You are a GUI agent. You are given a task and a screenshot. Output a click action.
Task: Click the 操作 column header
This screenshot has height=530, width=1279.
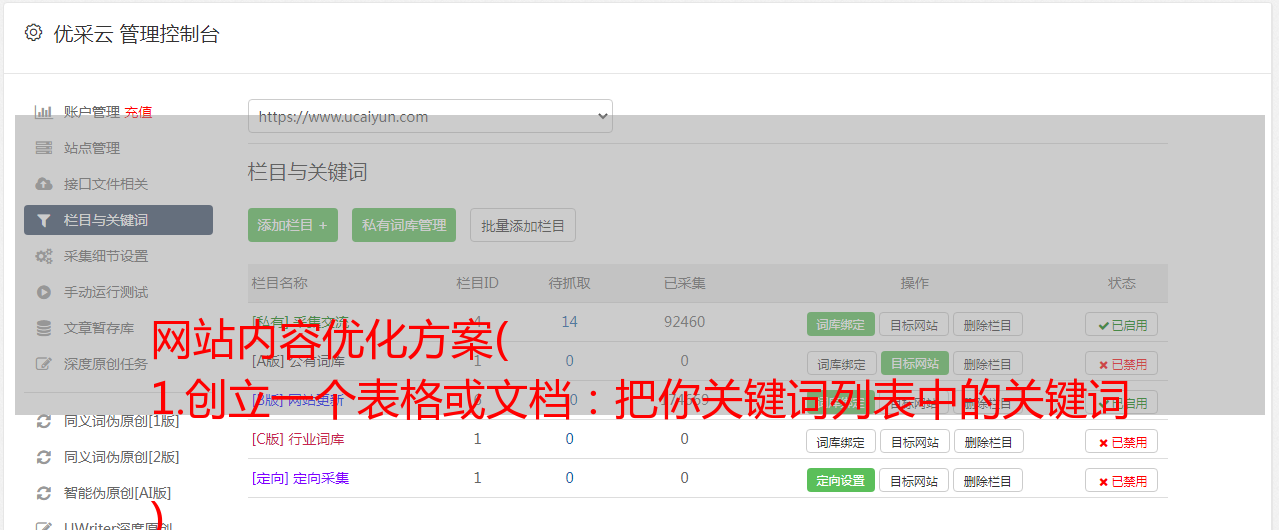914,283
